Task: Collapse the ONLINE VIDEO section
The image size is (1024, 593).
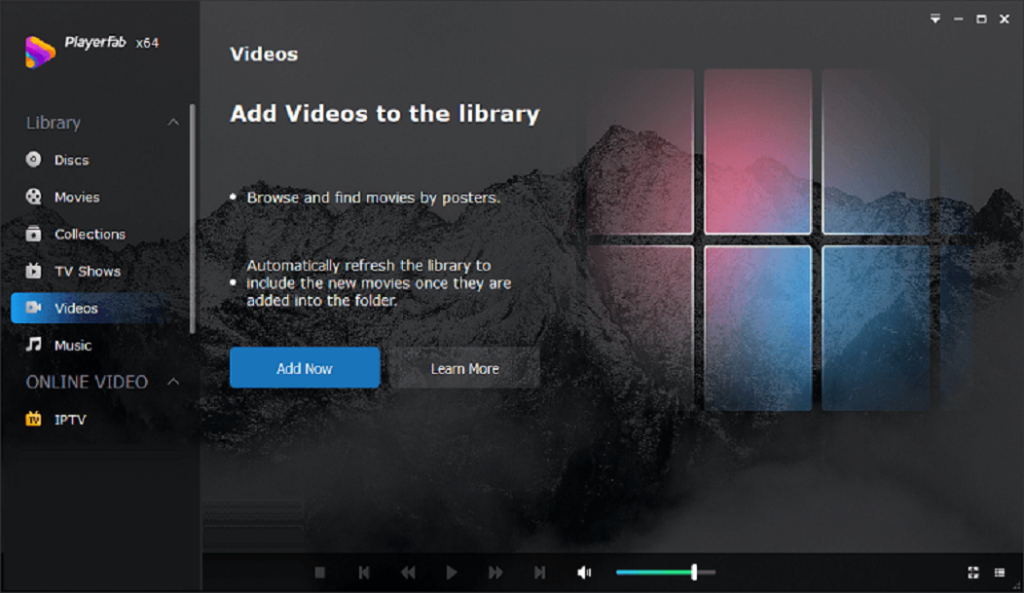Action: tap(173, 382)
